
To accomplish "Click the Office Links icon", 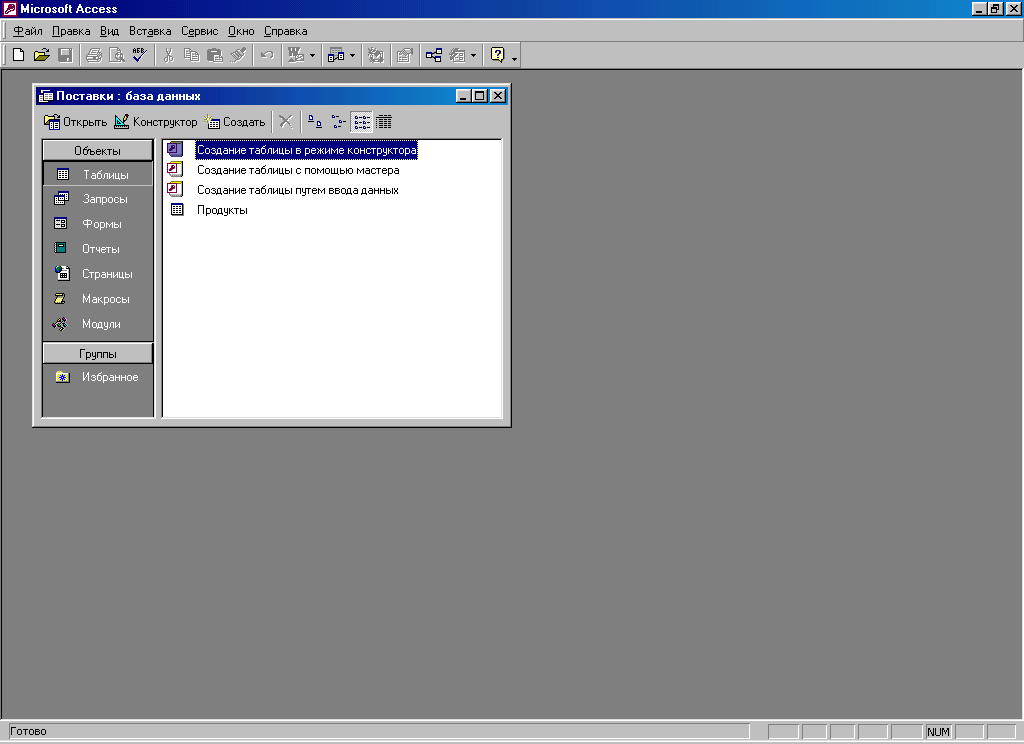I will (296, 56).
